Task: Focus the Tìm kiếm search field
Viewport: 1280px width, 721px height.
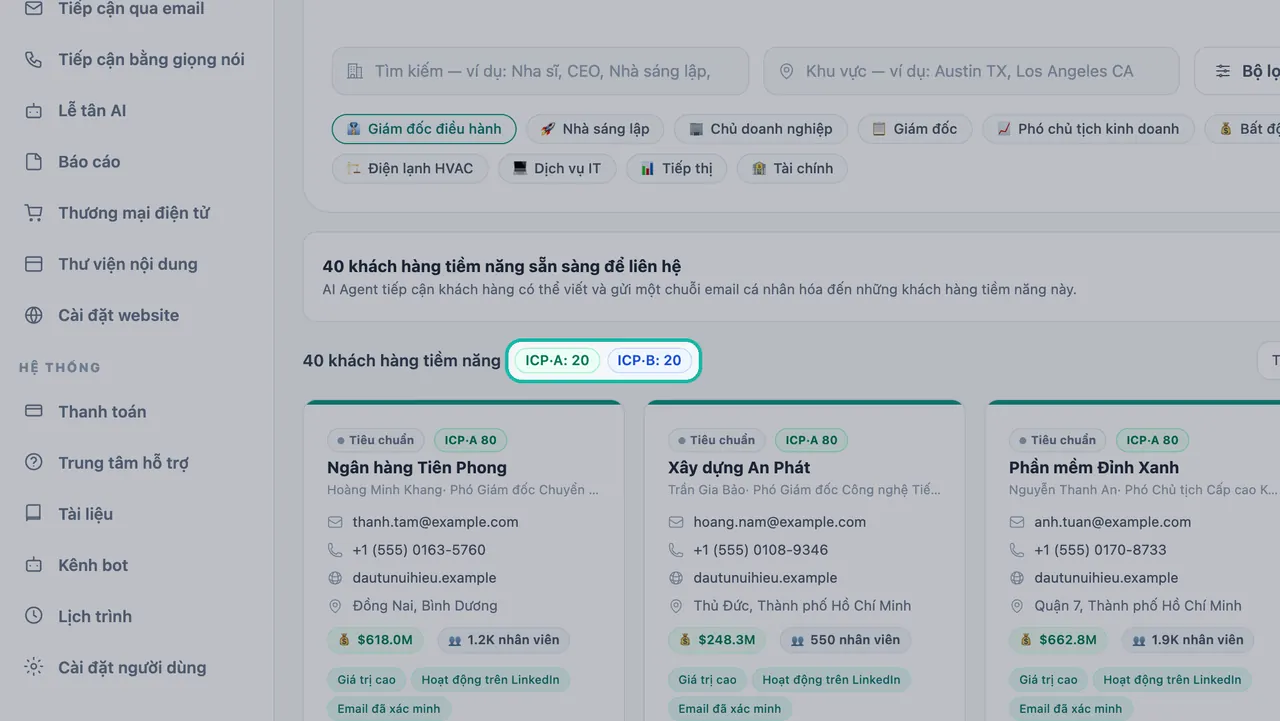Action: (x=540, y=72)
